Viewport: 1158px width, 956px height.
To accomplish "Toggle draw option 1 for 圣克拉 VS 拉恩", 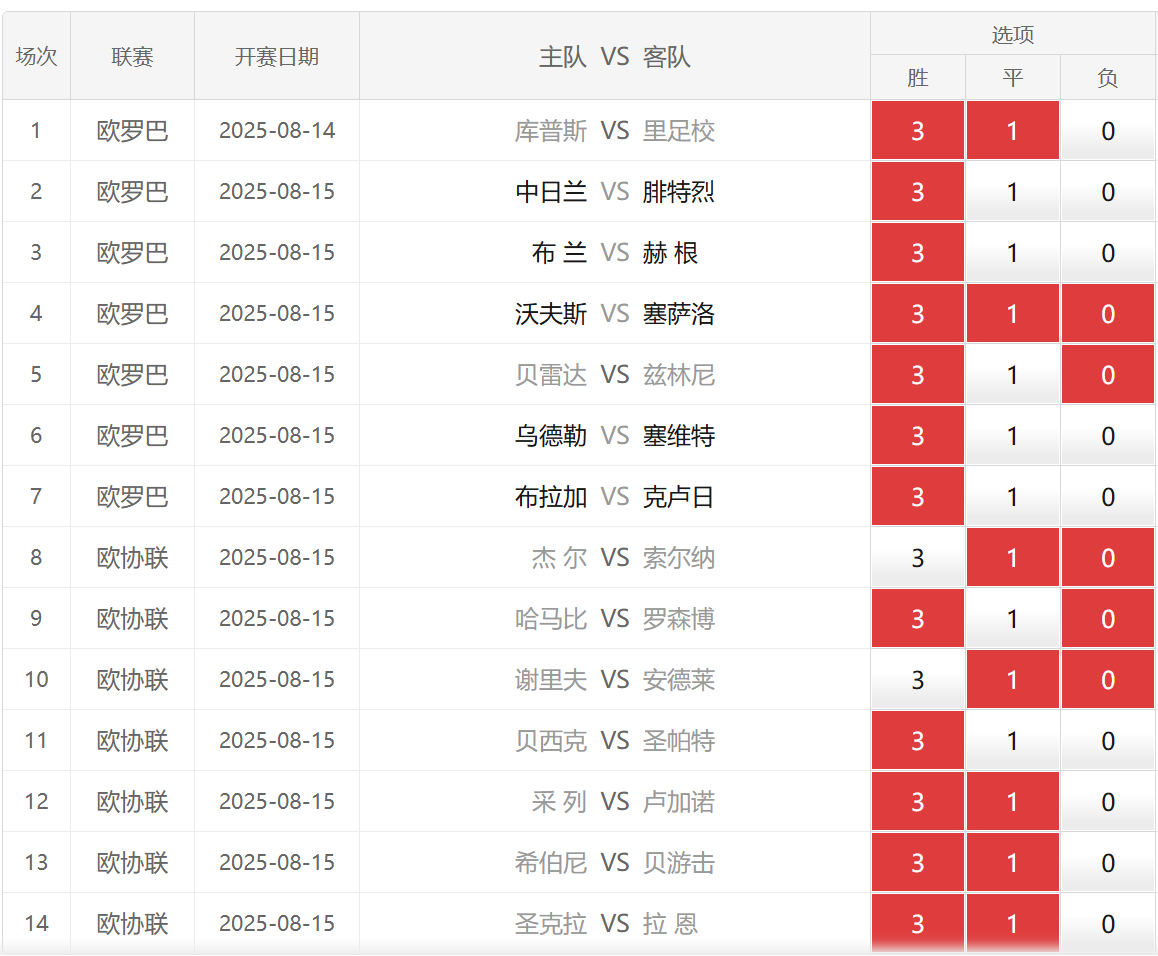I will coord(1013,923).
